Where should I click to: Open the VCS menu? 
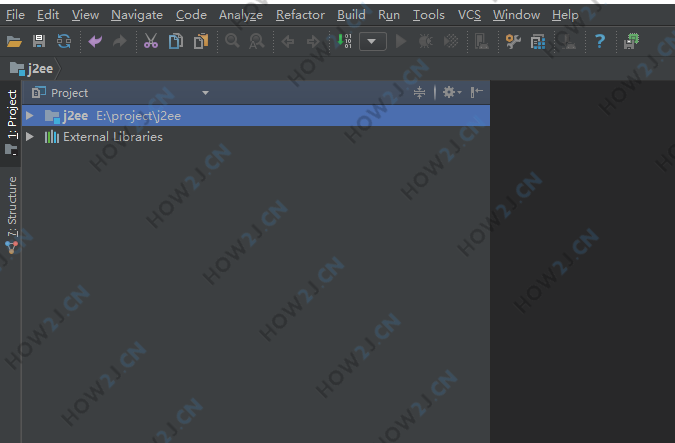(469, 15)
